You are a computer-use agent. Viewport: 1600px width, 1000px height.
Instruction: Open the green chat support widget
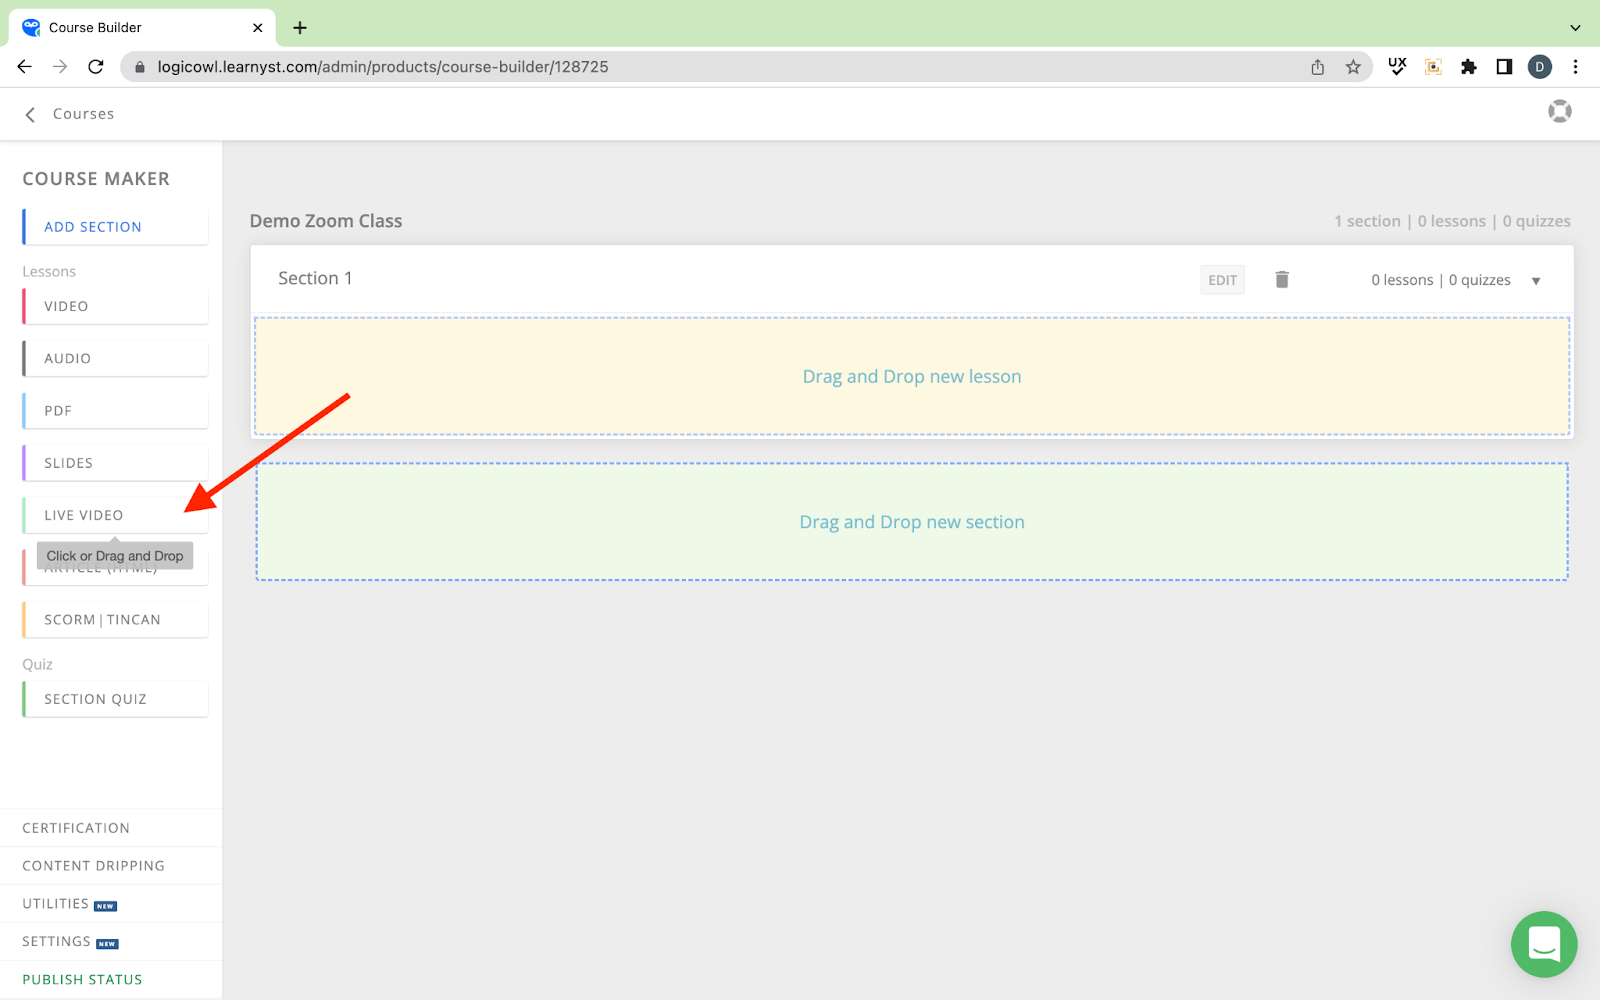click(x=1543, y=944)
